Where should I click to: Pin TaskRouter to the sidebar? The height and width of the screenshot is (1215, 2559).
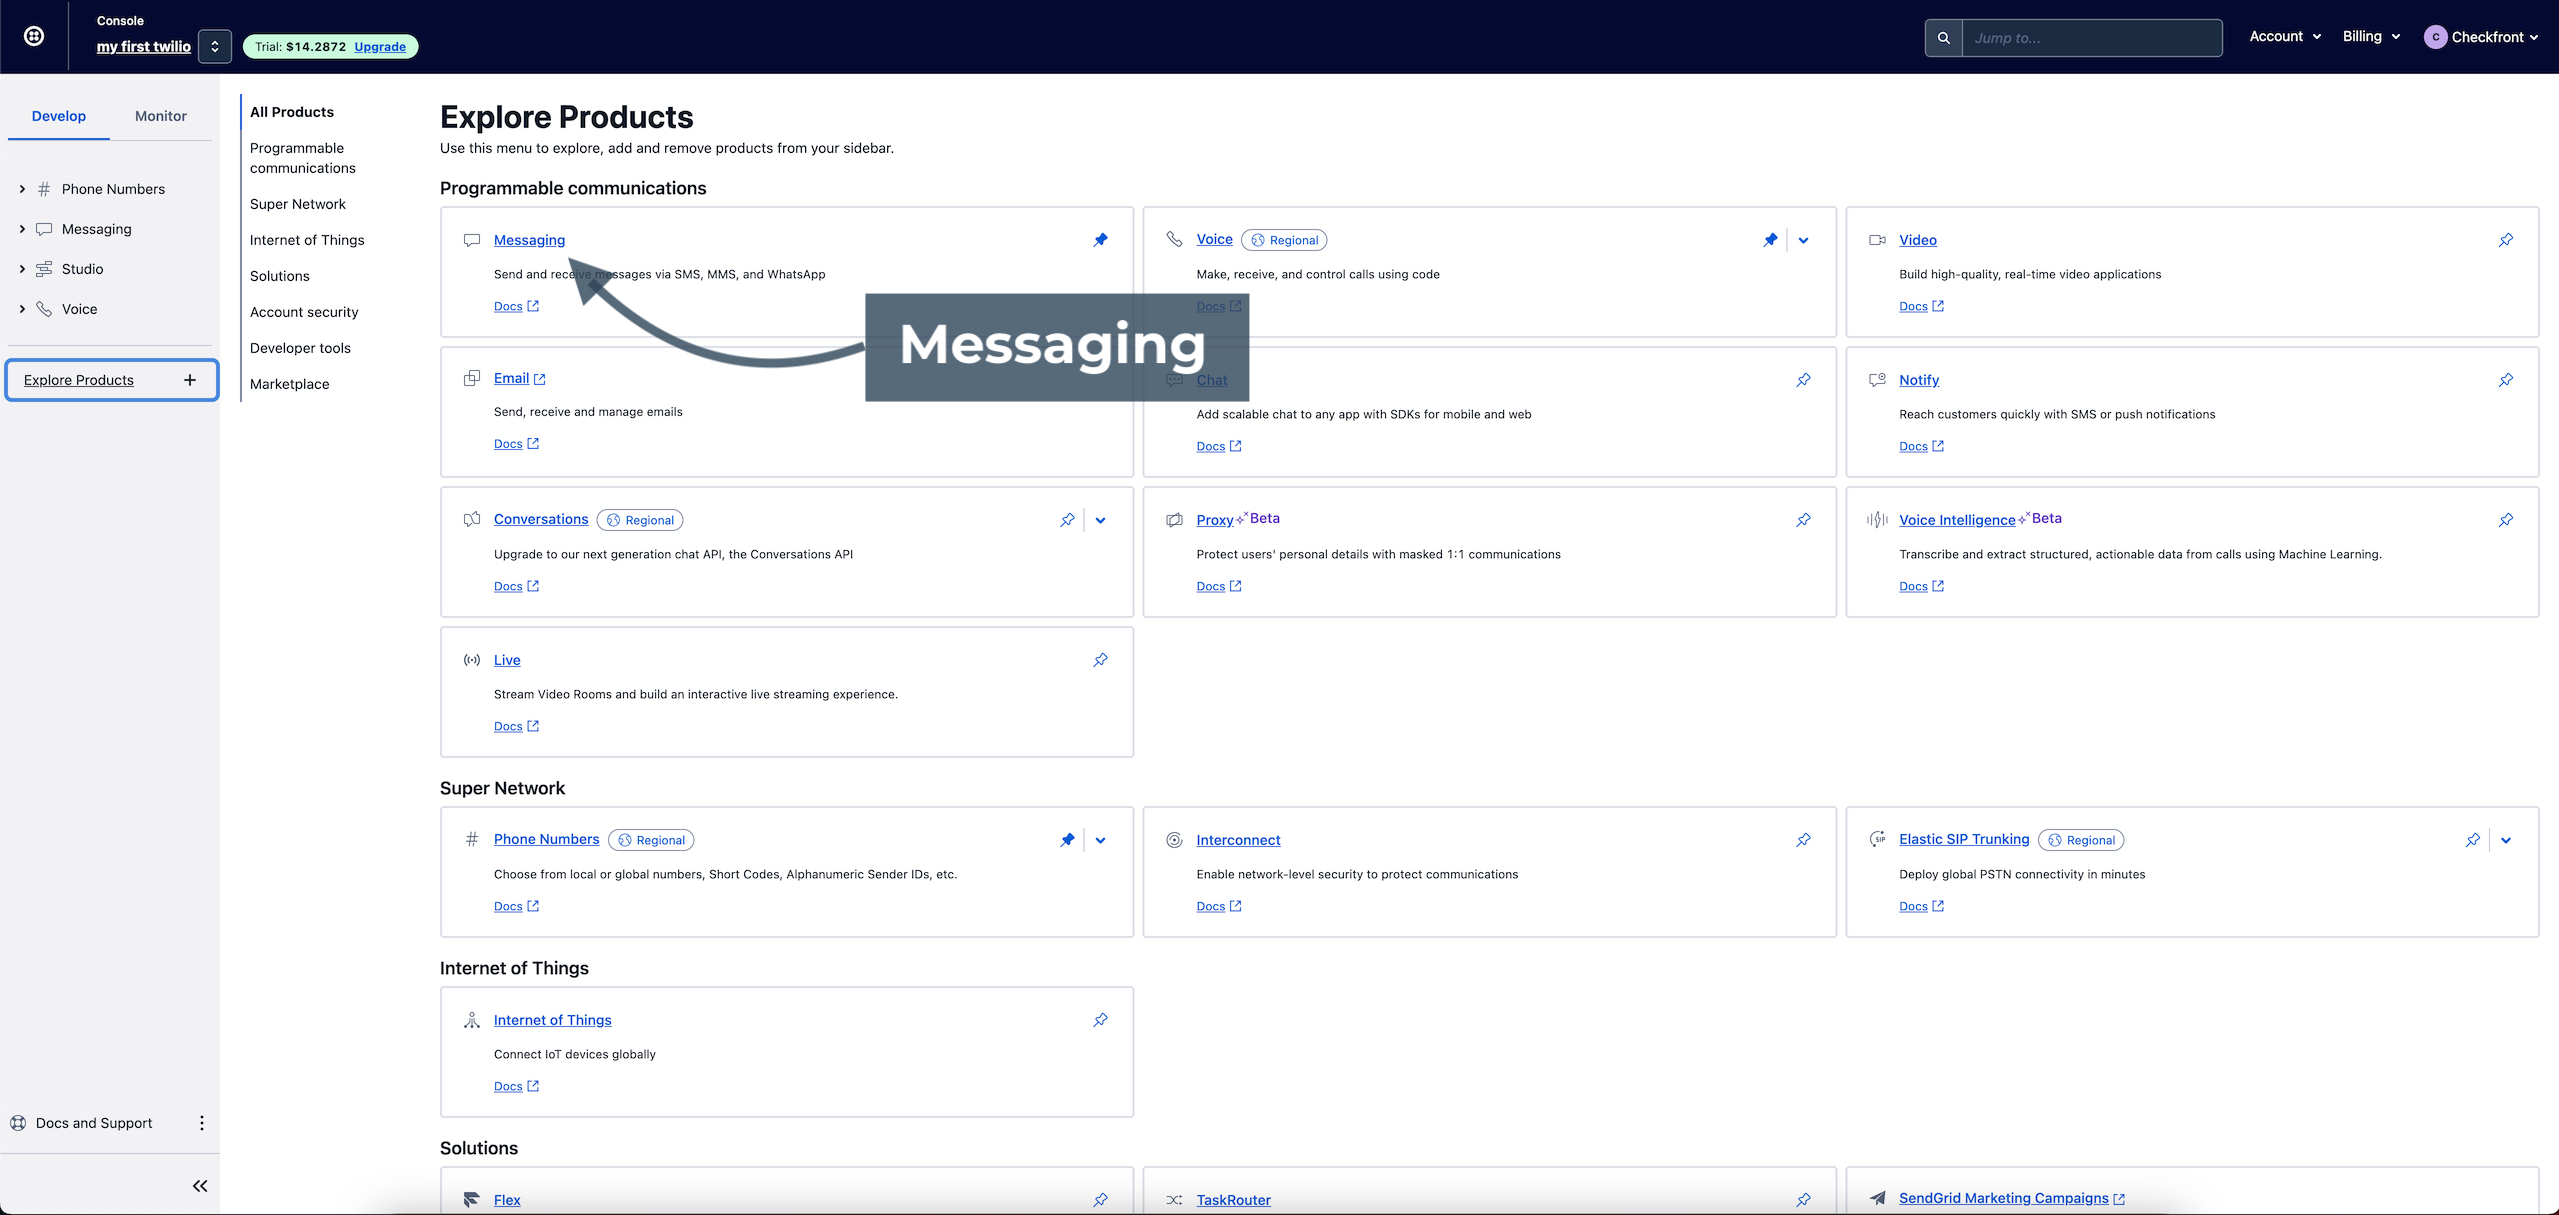tap(1803, 1200)
